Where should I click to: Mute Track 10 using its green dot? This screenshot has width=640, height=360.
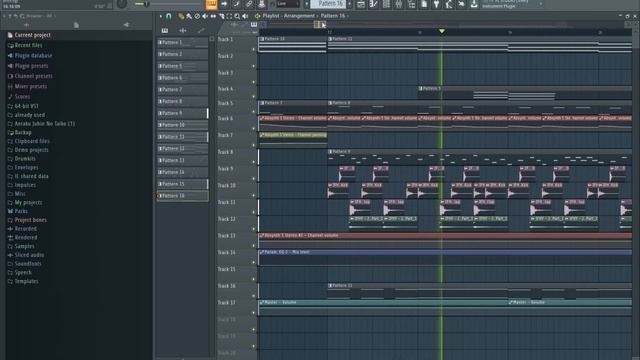coord(253,196)
